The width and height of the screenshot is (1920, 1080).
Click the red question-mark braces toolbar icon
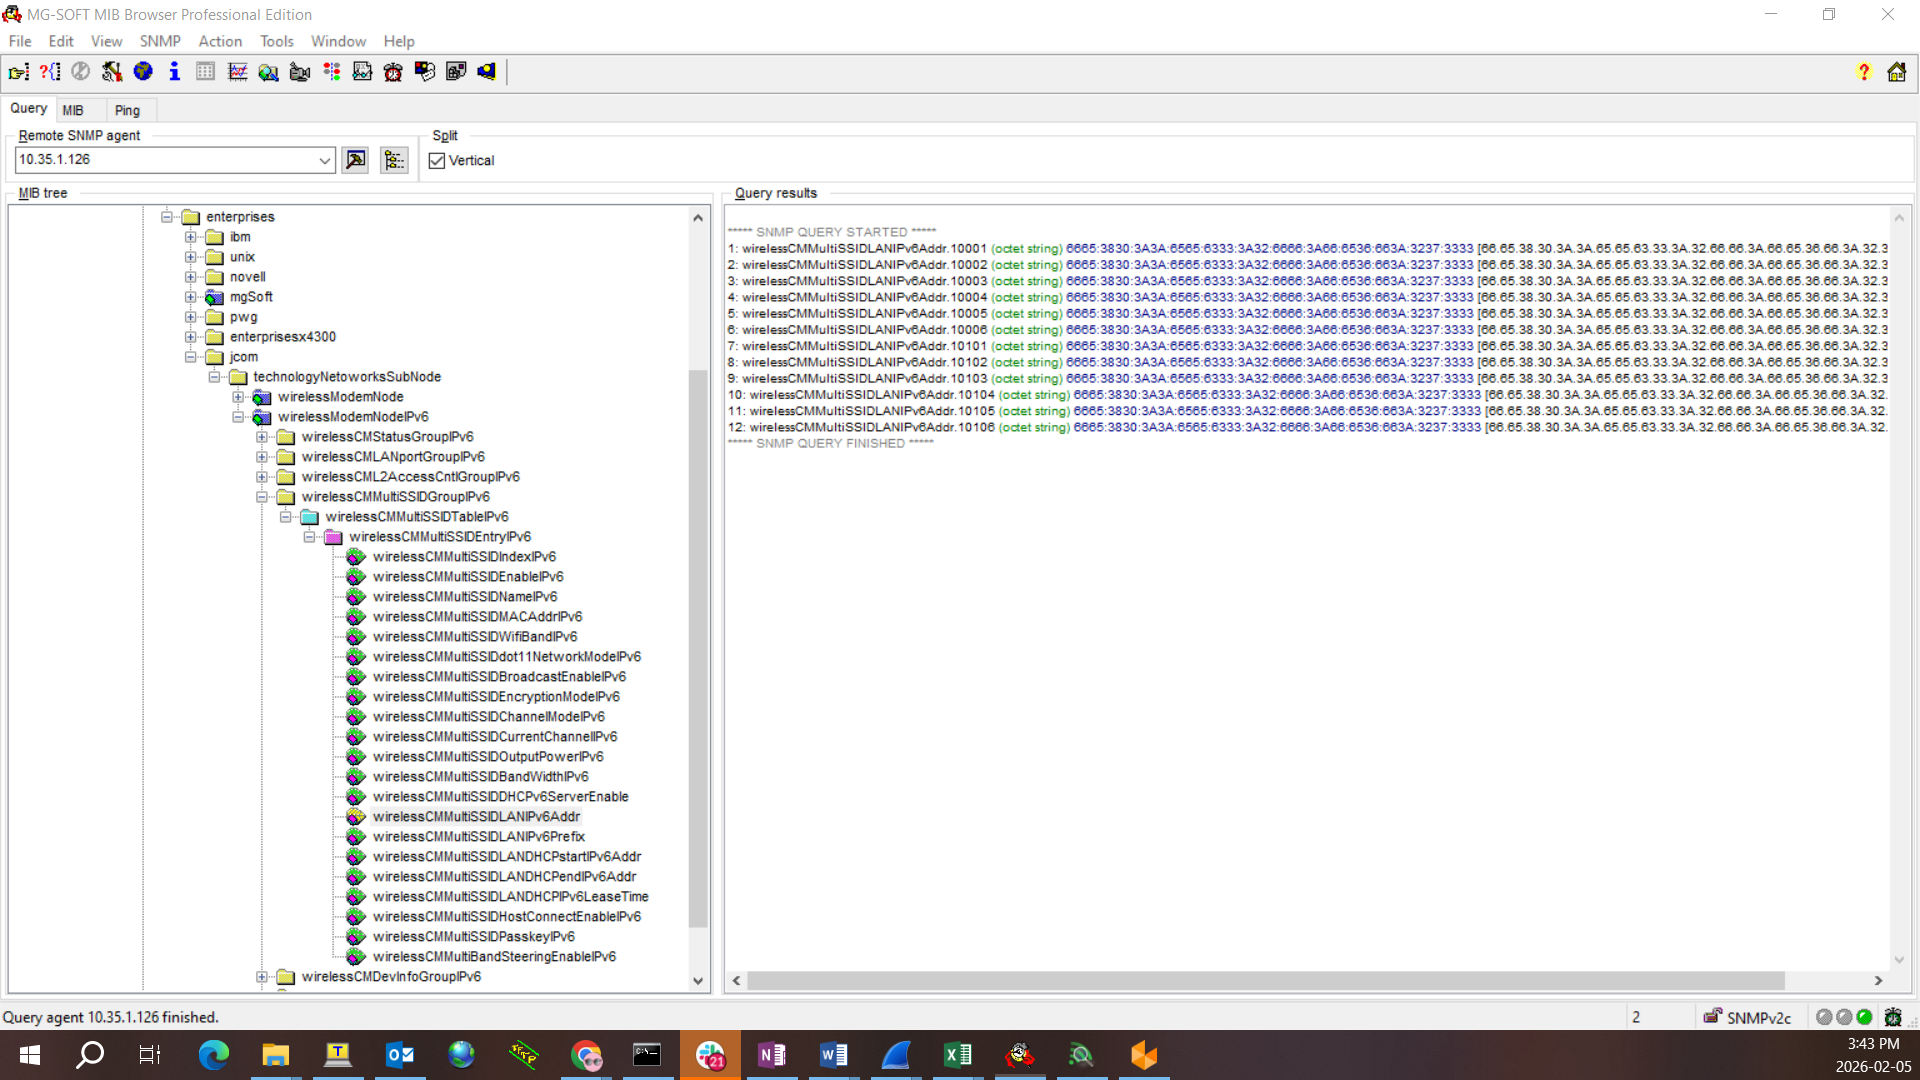click(49, 72)
